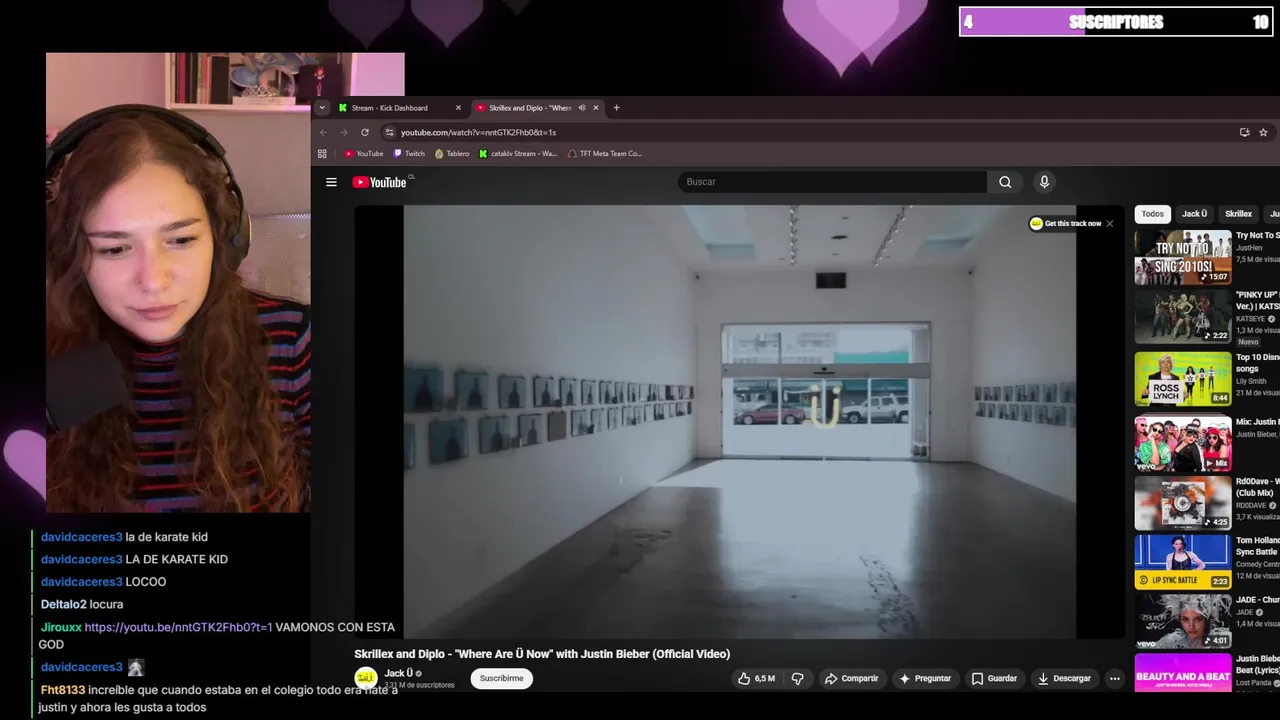Image resolution: width=1280 pixels, height=720 pixels.
Task: Open Jack Ü channel name link
Action: click(398, 673)
